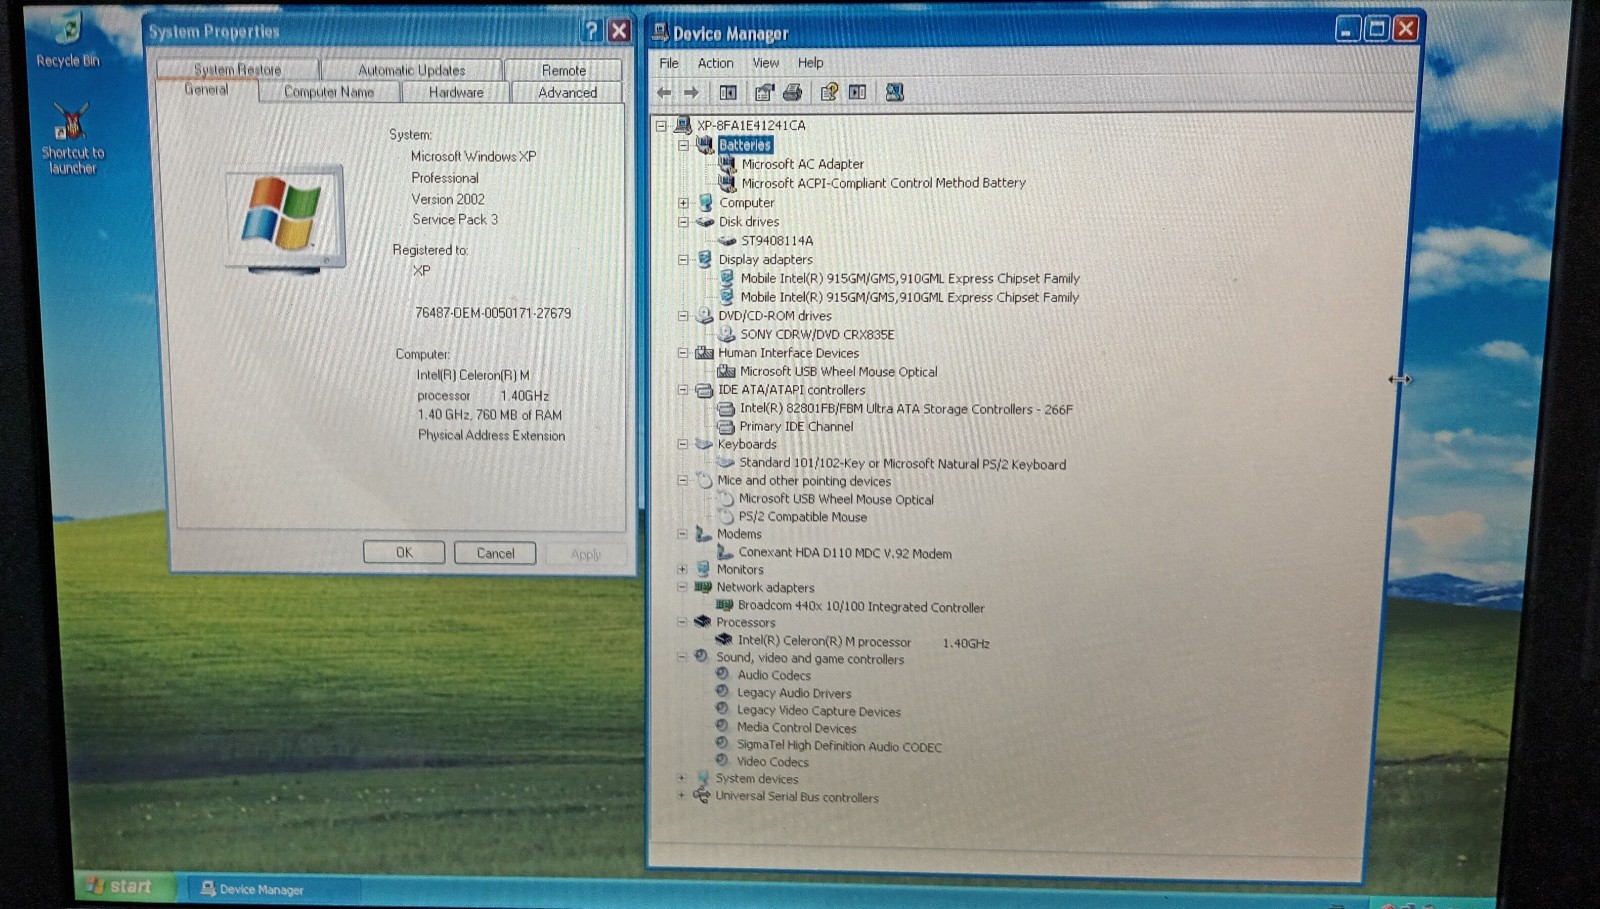Image resolution: width=1600 pixels, height=909 pixels.
Task: Click the Device Manager taskbar button
Action: [x=272, y=888]
